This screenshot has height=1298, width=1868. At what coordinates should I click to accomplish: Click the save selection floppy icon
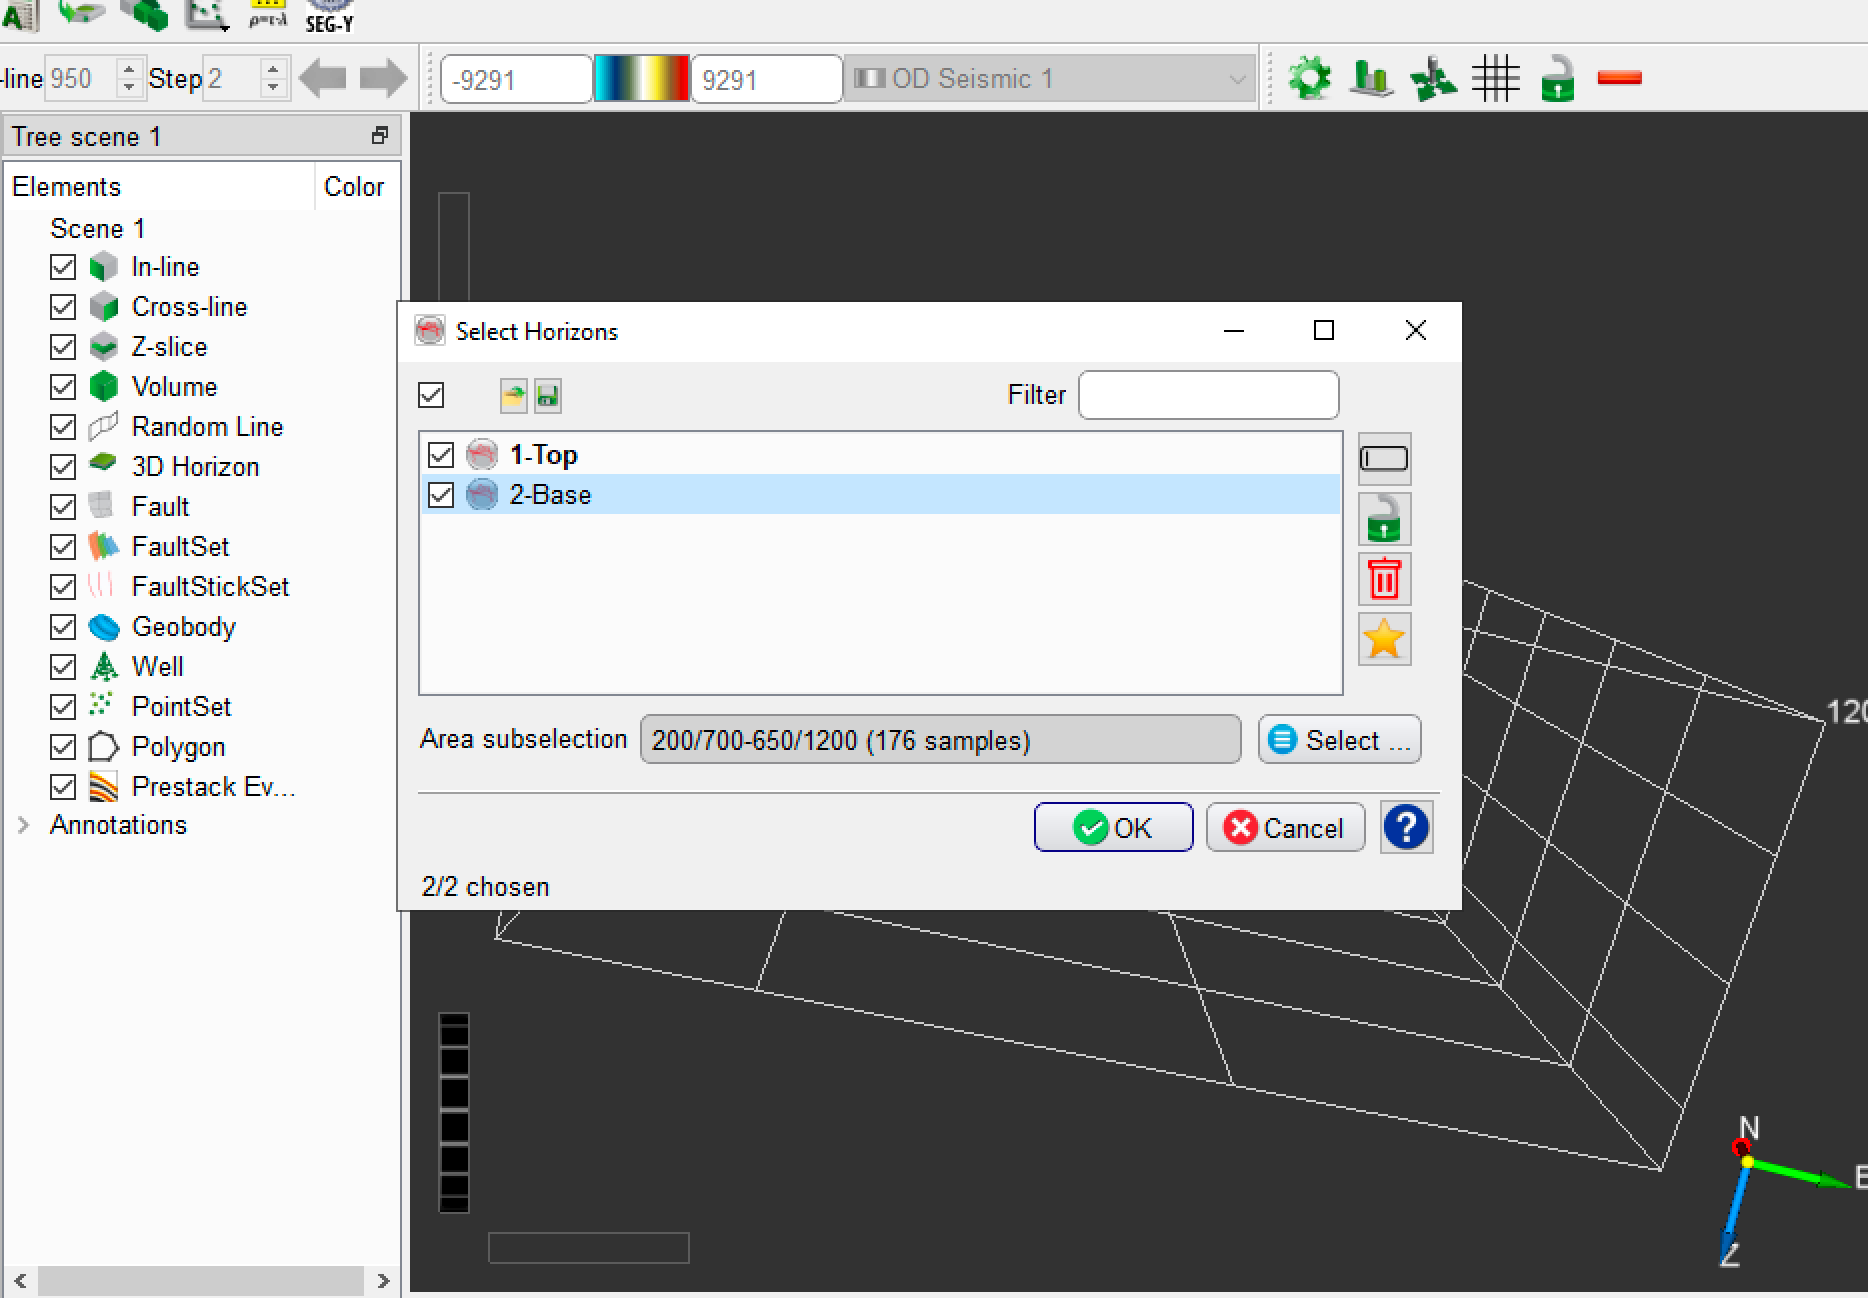click(547, 396)
